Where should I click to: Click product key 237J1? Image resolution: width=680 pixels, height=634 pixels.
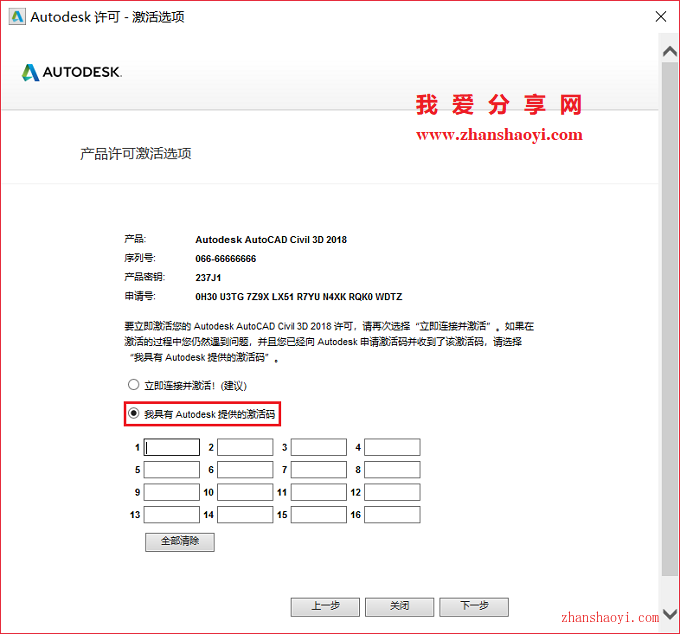(208, 278)
